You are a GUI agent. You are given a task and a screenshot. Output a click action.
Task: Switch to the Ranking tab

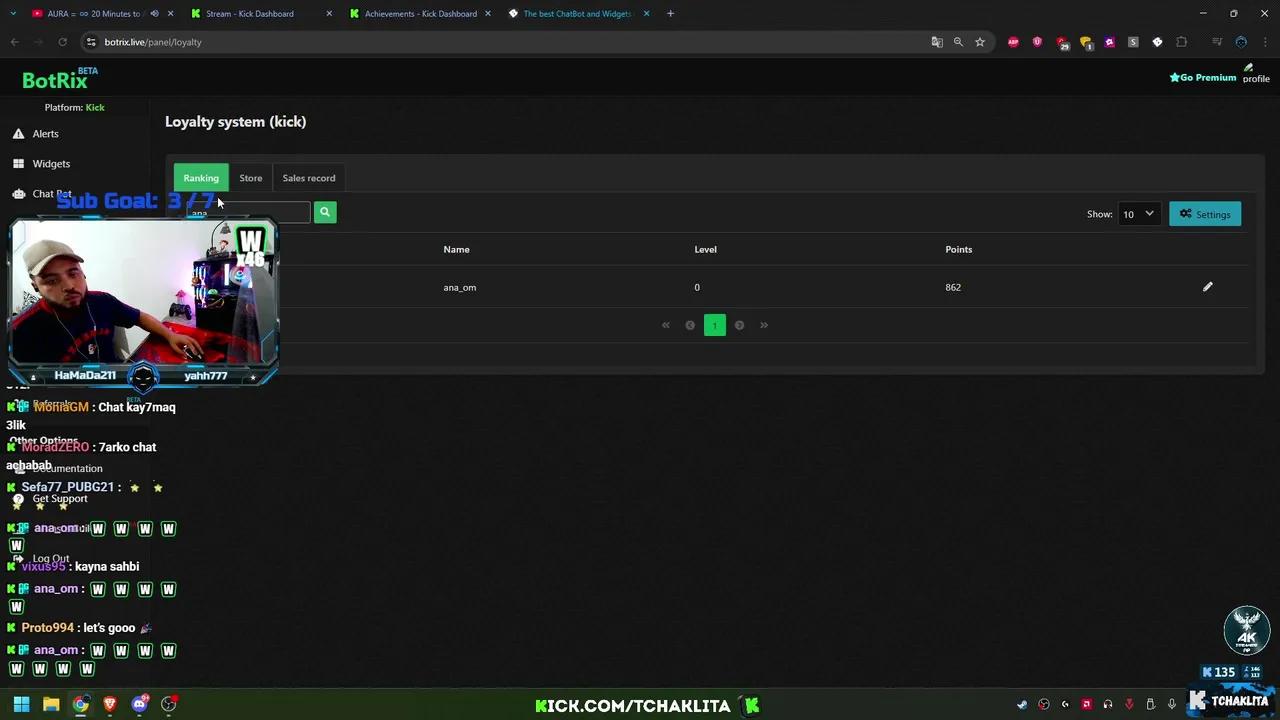click(201, 178)
